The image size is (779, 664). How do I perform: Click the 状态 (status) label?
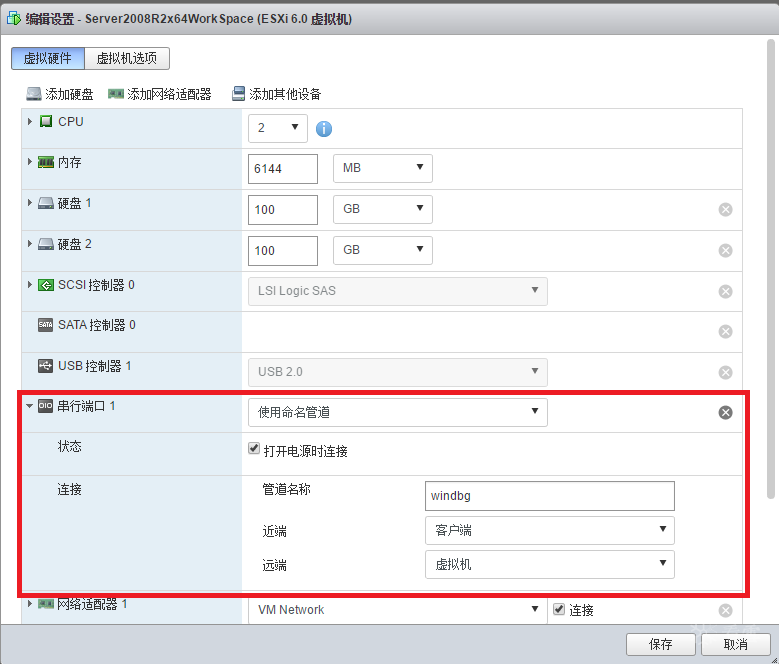(x=70, y=446)
